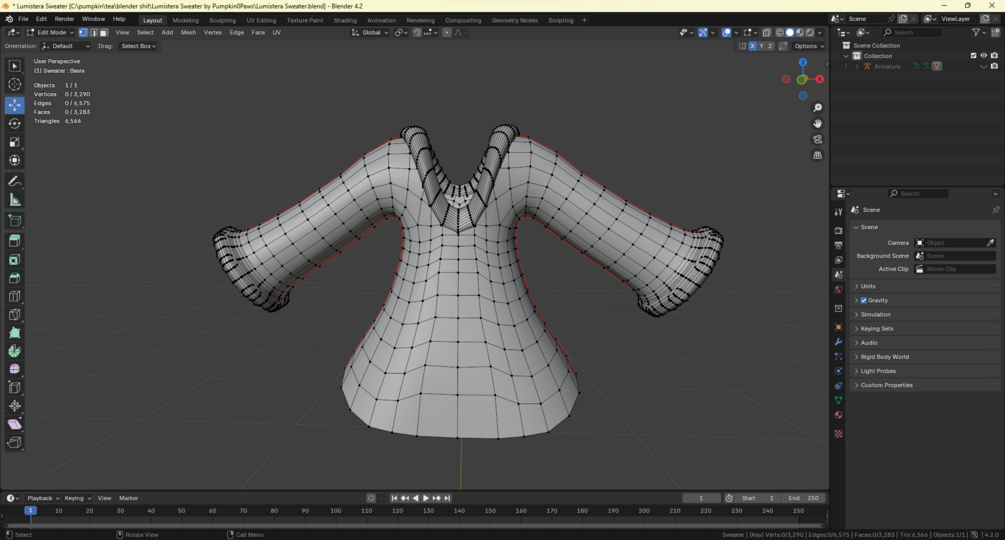Image resolution: width=1005 pixels, height=540 pixels.
Task: Toggle camera view using the viewport camera icon
Action: (x=817, y=139)
